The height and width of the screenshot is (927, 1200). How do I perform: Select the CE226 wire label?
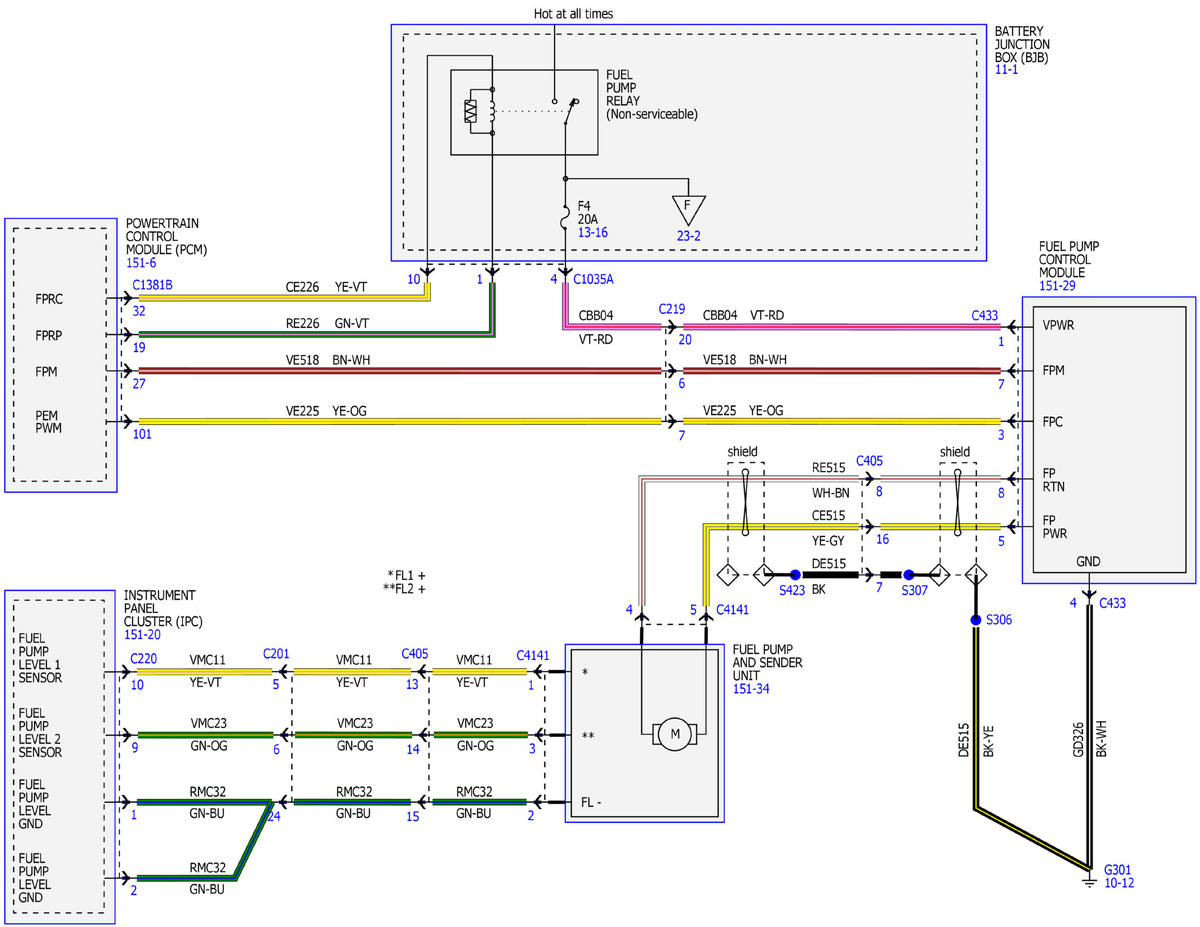(x=301, y=287)
